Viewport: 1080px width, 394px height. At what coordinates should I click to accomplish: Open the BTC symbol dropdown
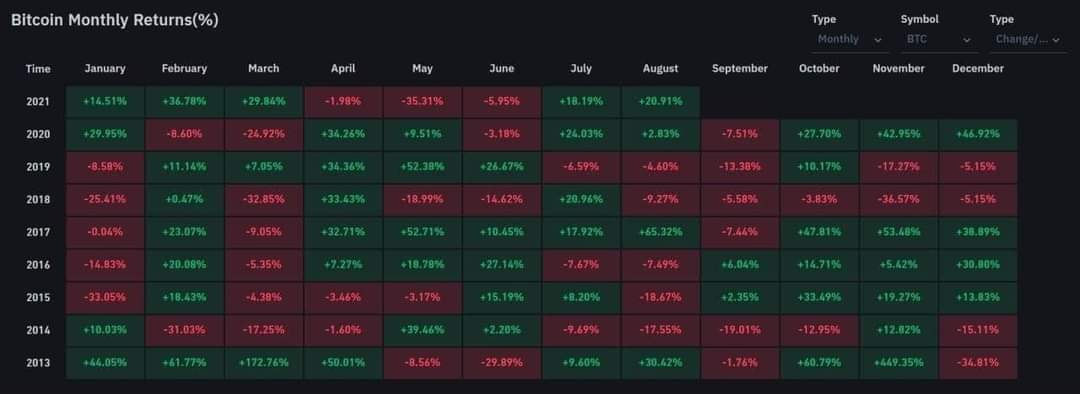click(x=939, y=40)
